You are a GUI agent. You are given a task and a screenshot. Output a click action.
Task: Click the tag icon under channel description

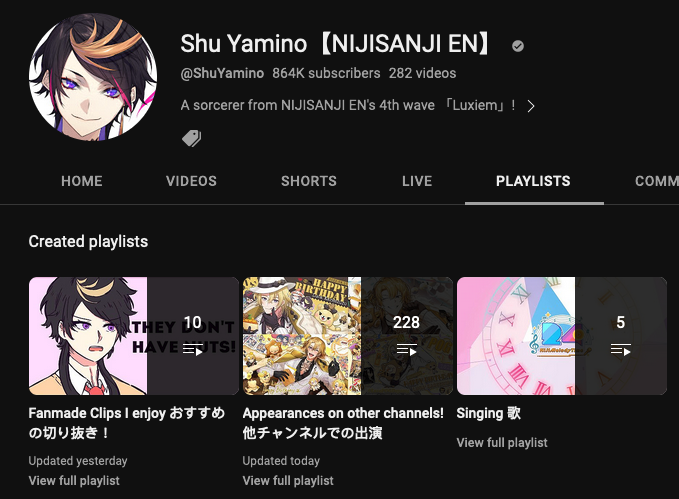click(191, 138)
